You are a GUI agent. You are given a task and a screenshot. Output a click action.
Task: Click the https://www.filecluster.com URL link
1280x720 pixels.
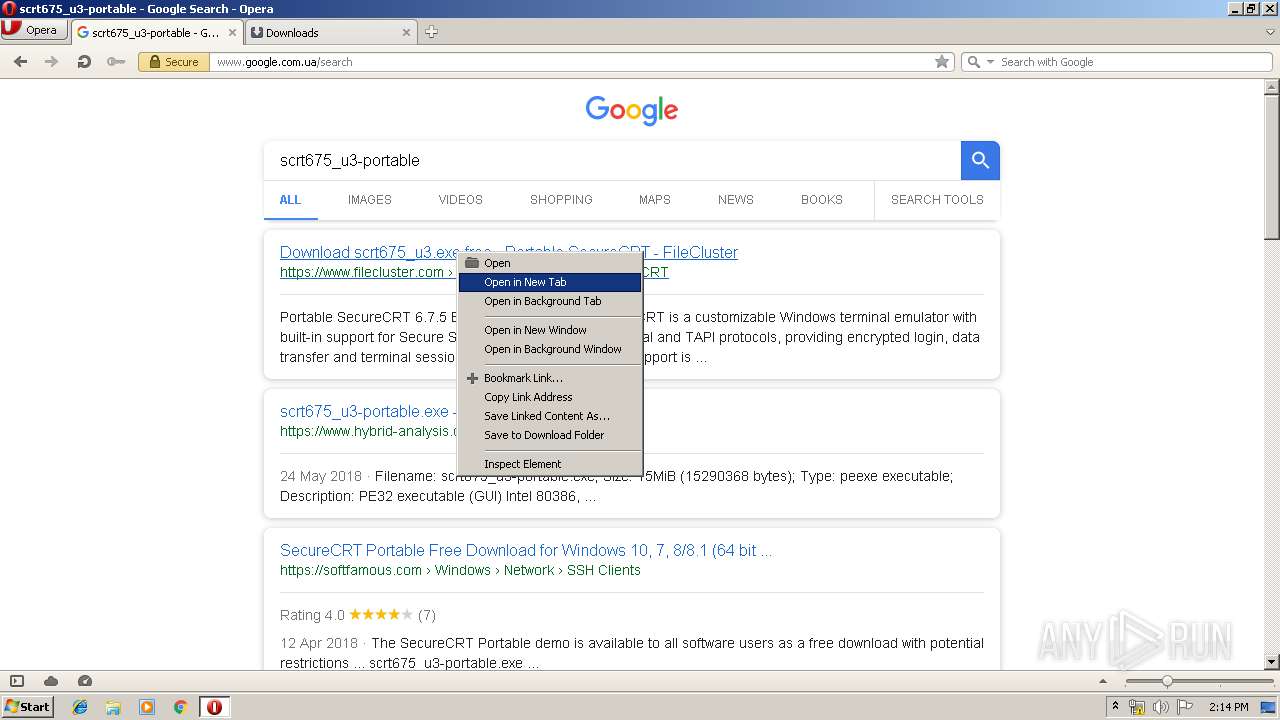[x=361, y=272]
